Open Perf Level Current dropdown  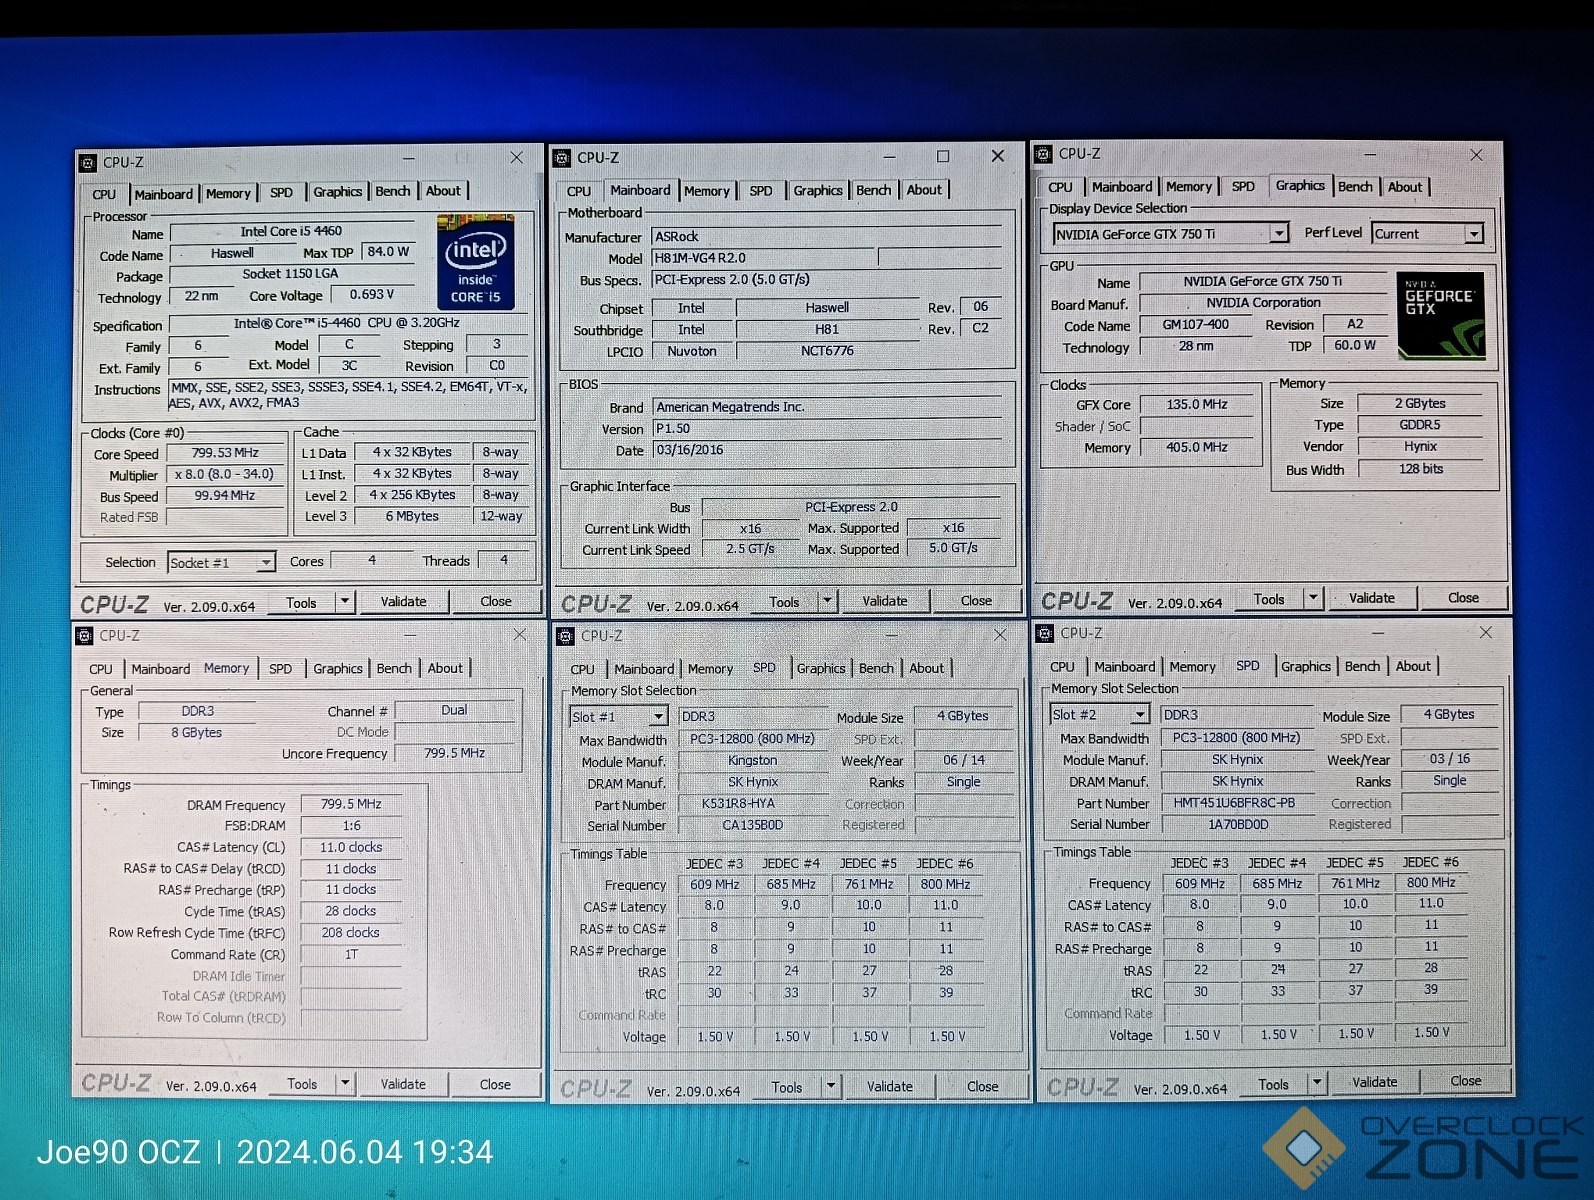click(1473, 233)
